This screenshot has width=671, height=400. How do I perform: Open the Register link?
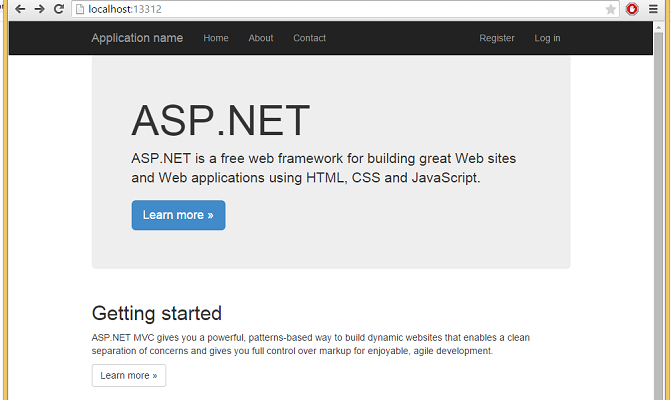[x=497, y=38]
